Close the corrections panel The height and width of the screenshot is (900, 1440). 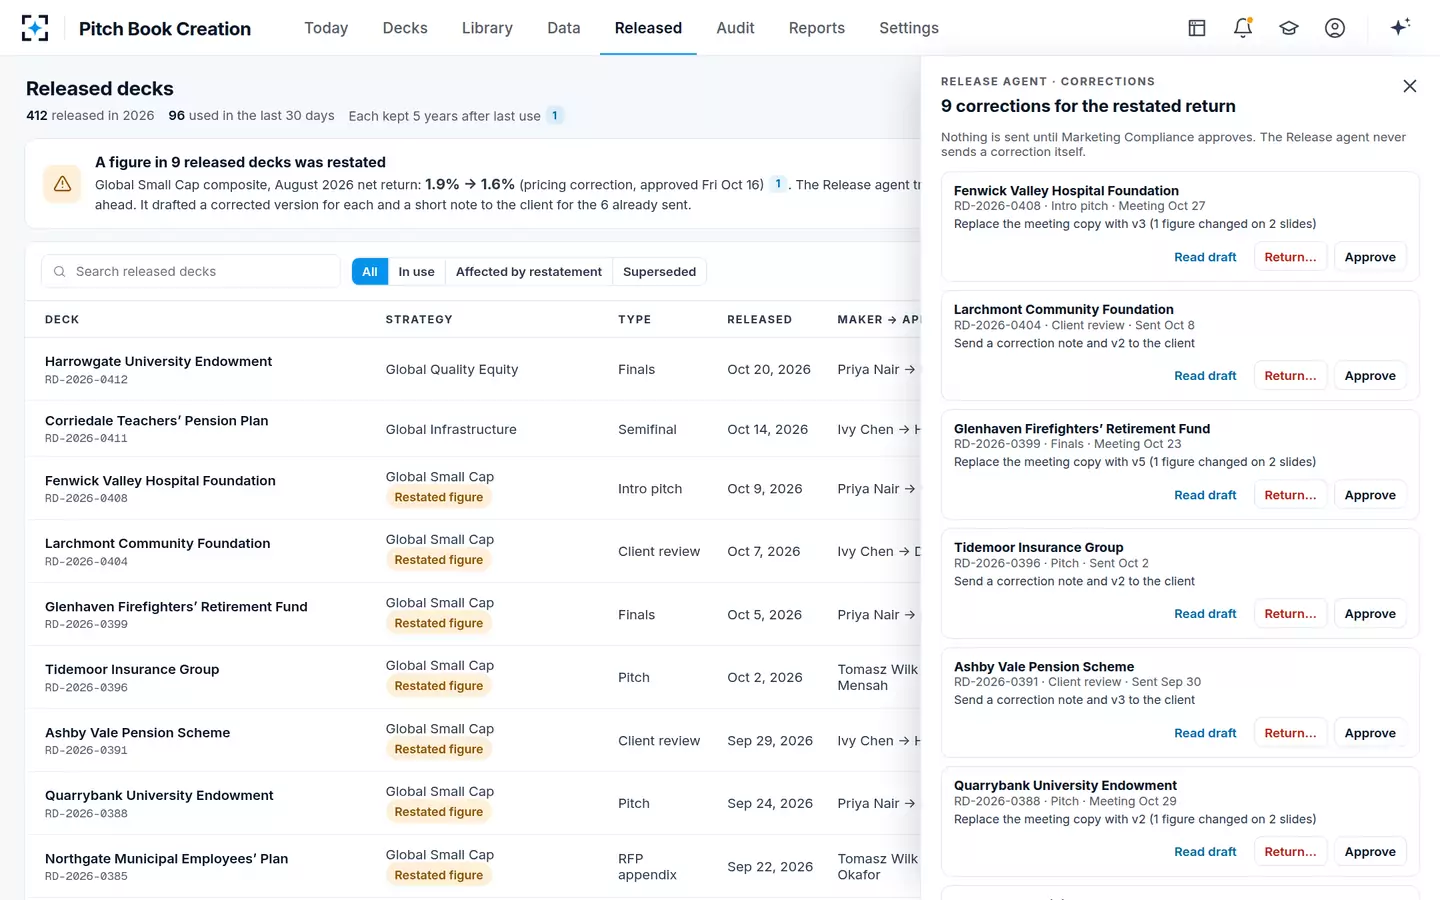(1410, 86)
